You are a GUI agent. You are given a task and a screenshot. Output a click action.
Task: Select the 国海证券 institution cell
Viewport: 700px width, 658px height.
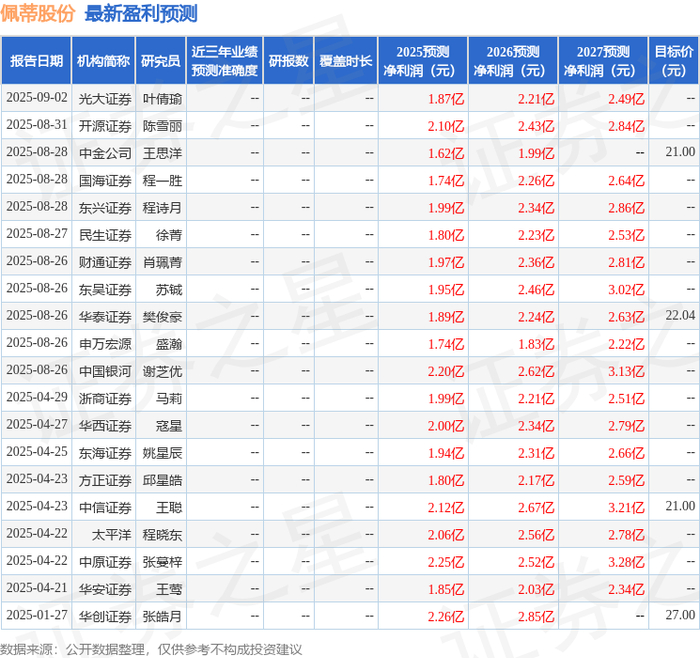pyautogui.click(x=105, y=180)
